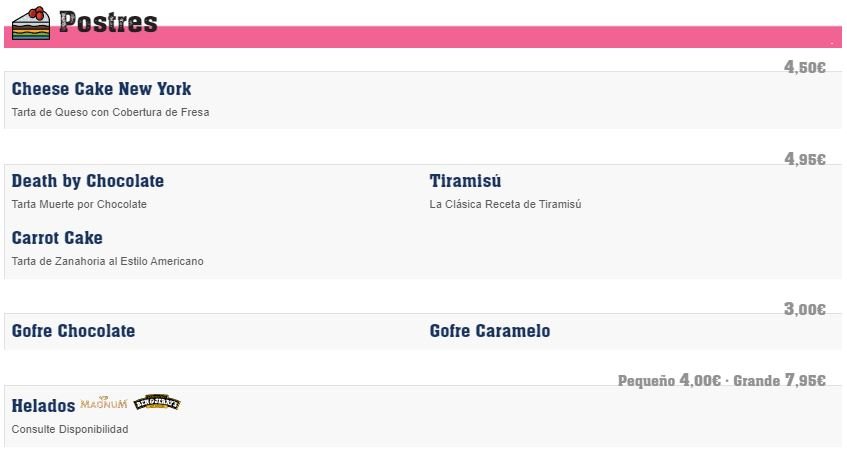Click the pink Postres header bar

(423, 37)
